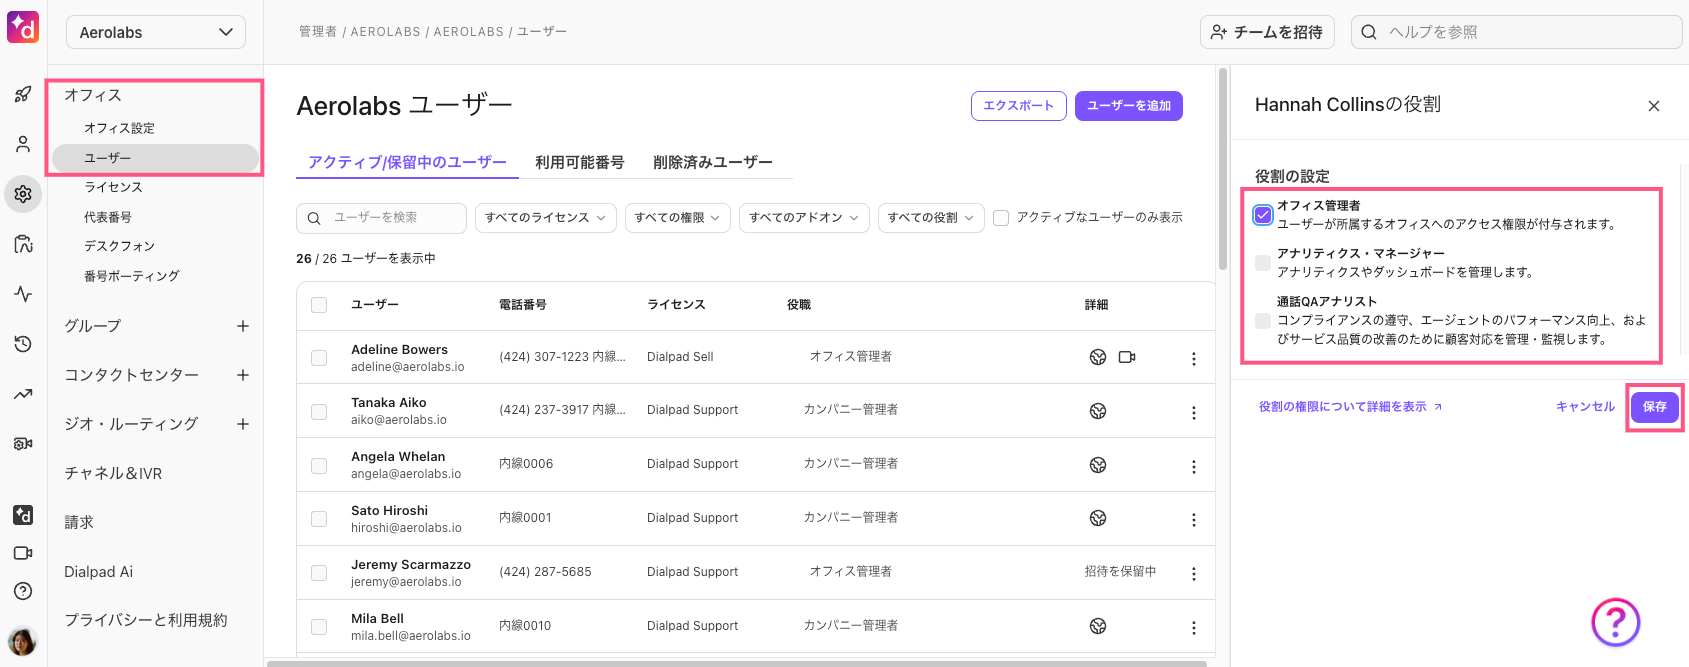Open three-dot menu for Adeline Bowers
The width and height of the screenshot is (1689, 667).
[1193, 358]
